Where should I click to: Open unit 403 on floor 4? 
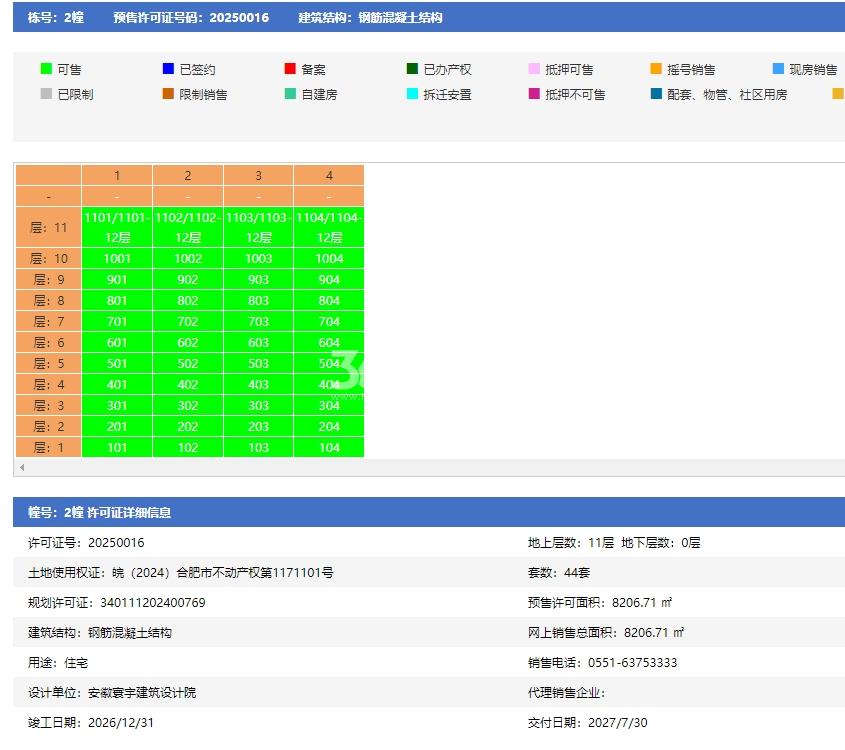(x=258, y=385)
